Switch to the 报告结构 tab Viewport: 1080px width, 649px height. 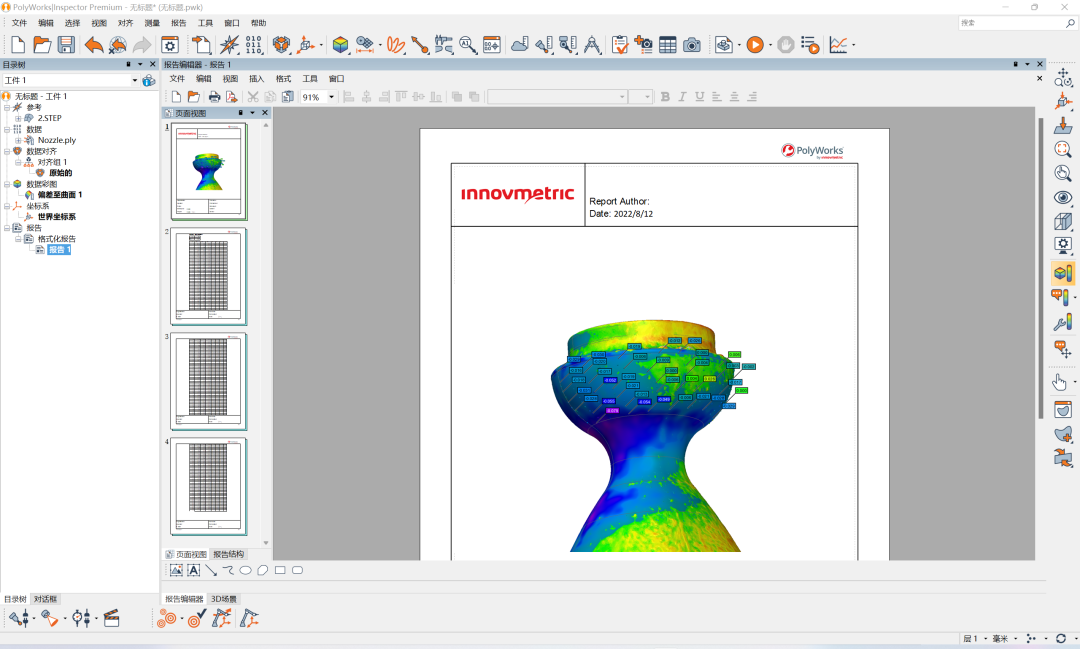click(228, 554)
